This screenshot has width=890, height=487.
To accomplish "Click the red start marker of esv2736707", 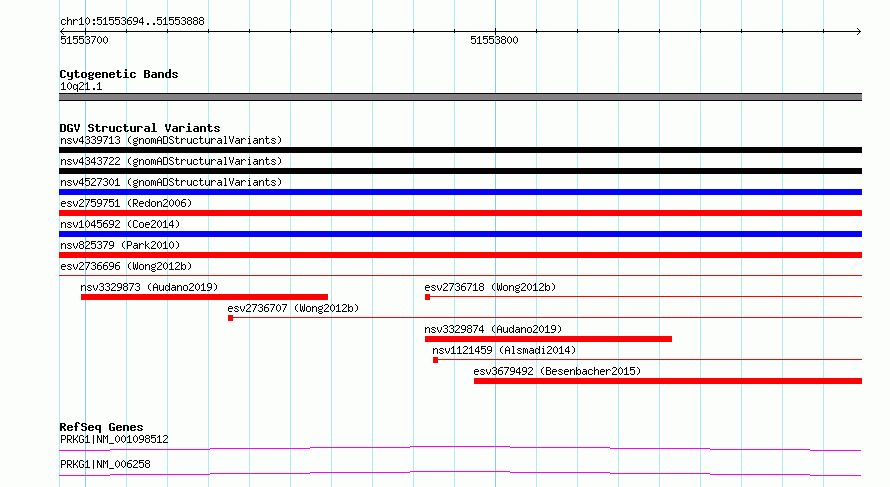I will coord(230,318).
